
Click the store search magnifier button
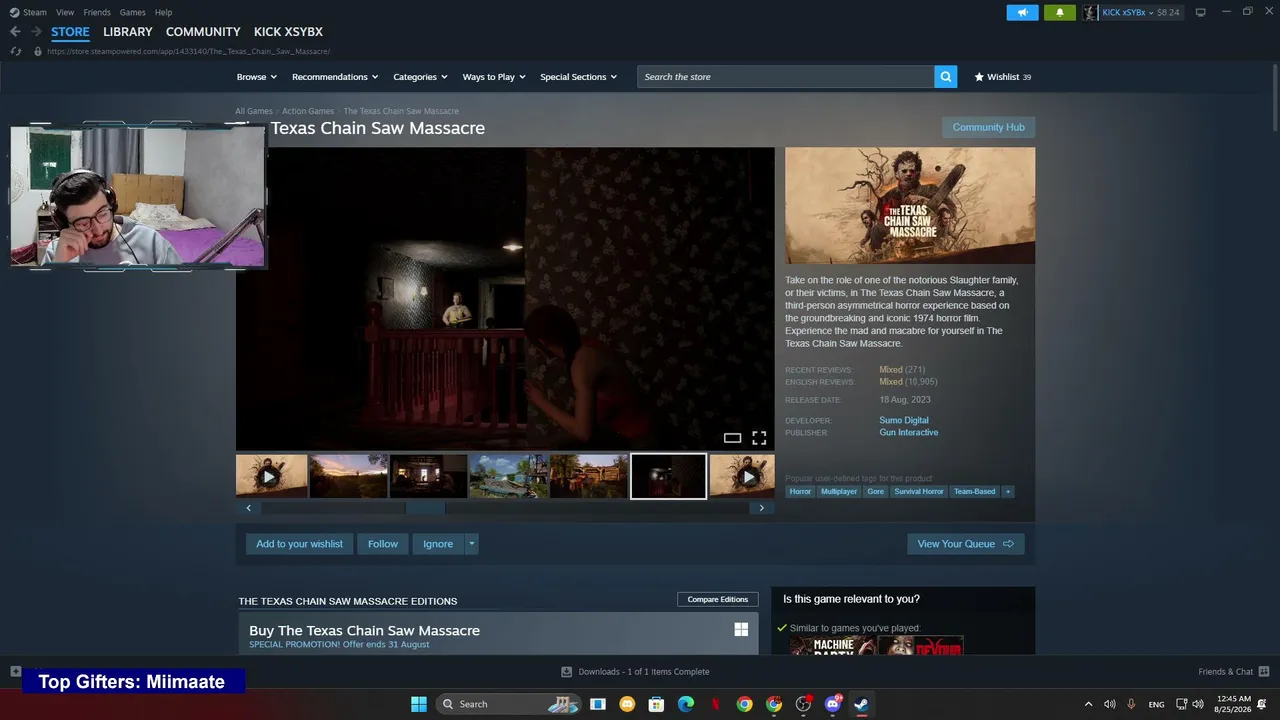(x=945, y=77)
